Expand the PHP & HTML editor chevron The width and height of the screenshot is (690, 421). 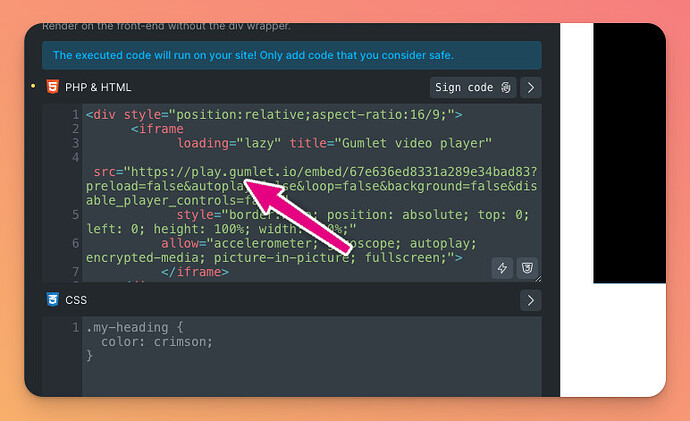point(531,88)
